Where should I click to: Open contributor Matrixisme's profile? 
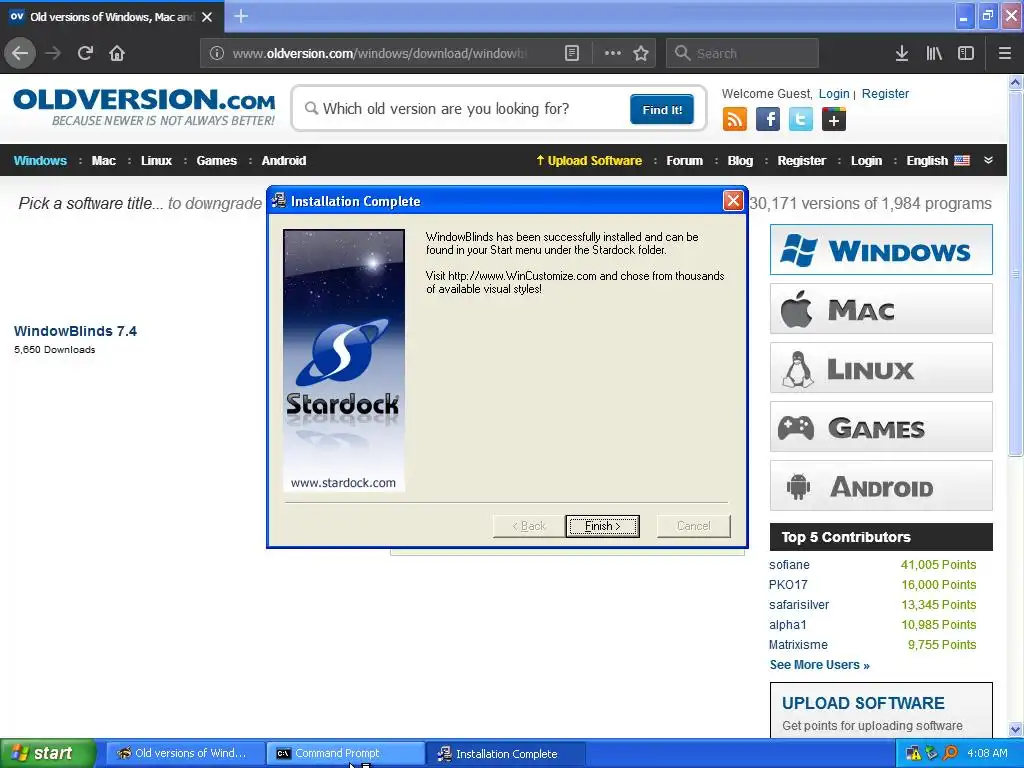[x=798, y=645]
